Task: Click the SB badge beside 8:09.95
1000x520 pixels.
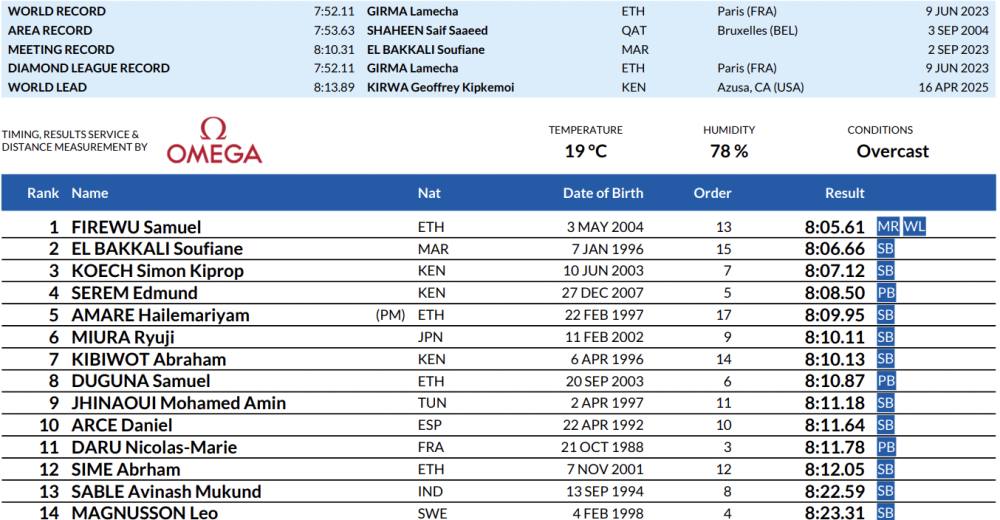Action: pos(885,315)
